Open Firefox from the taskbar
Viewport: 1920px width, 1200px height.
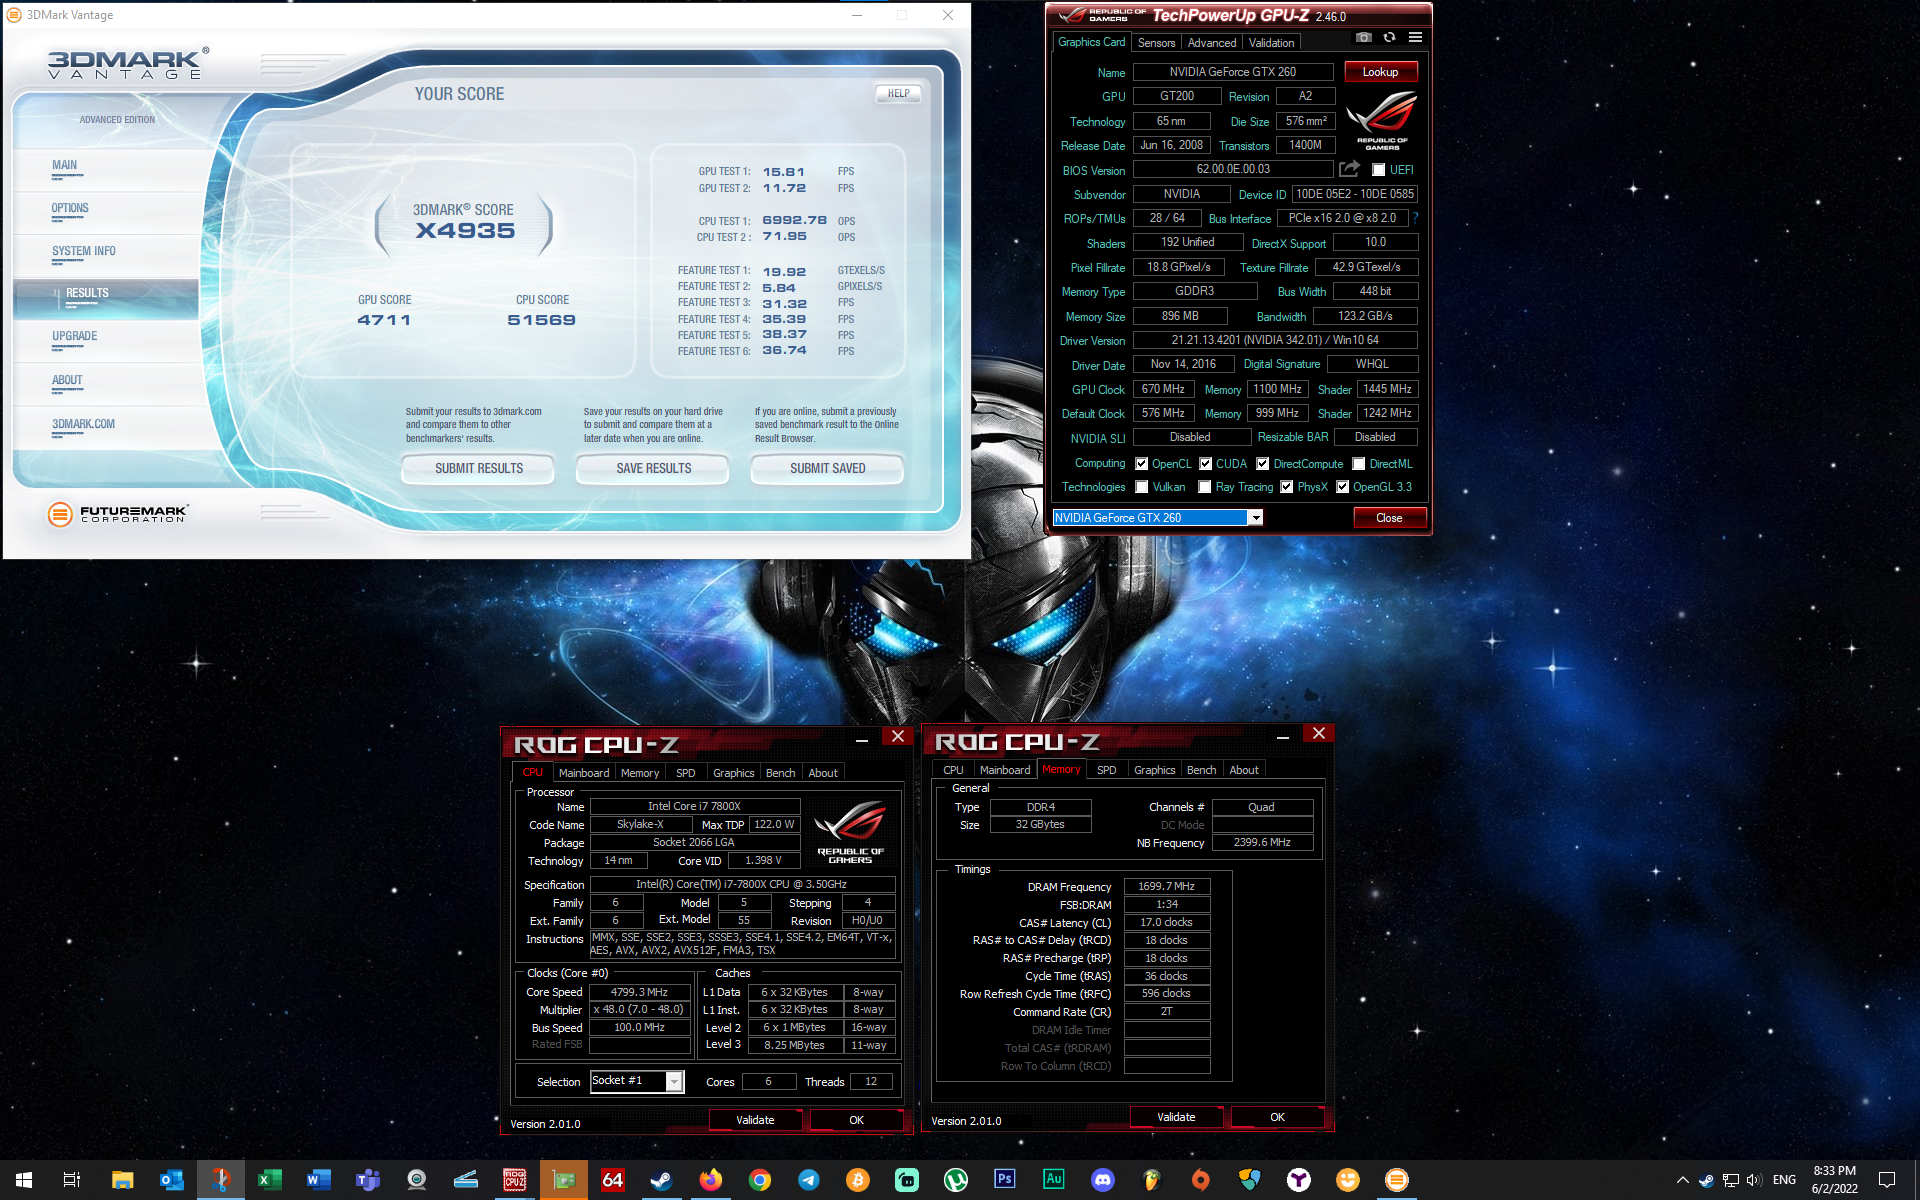click(710, 1180)
